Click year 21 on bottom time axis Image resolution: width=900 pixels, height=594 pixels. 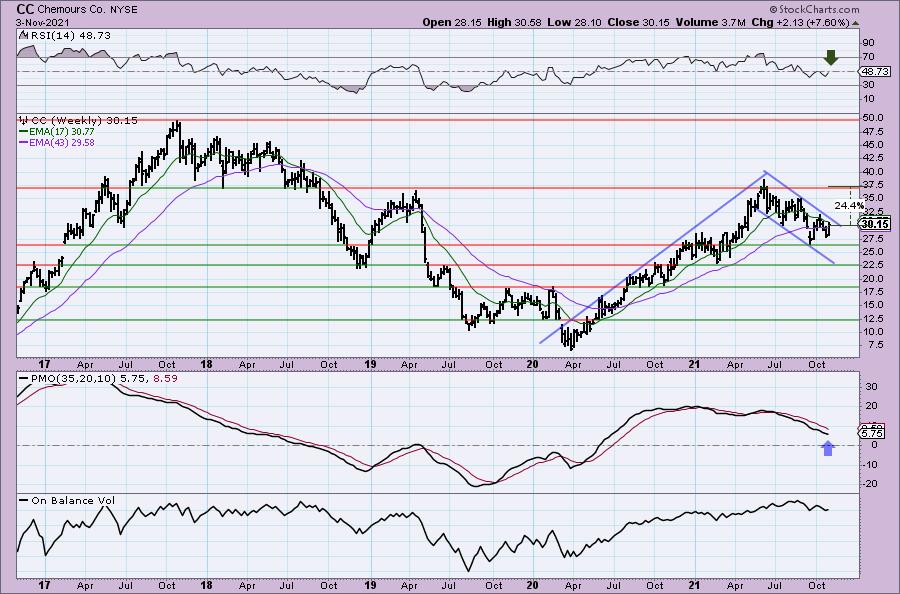(695, 585)
